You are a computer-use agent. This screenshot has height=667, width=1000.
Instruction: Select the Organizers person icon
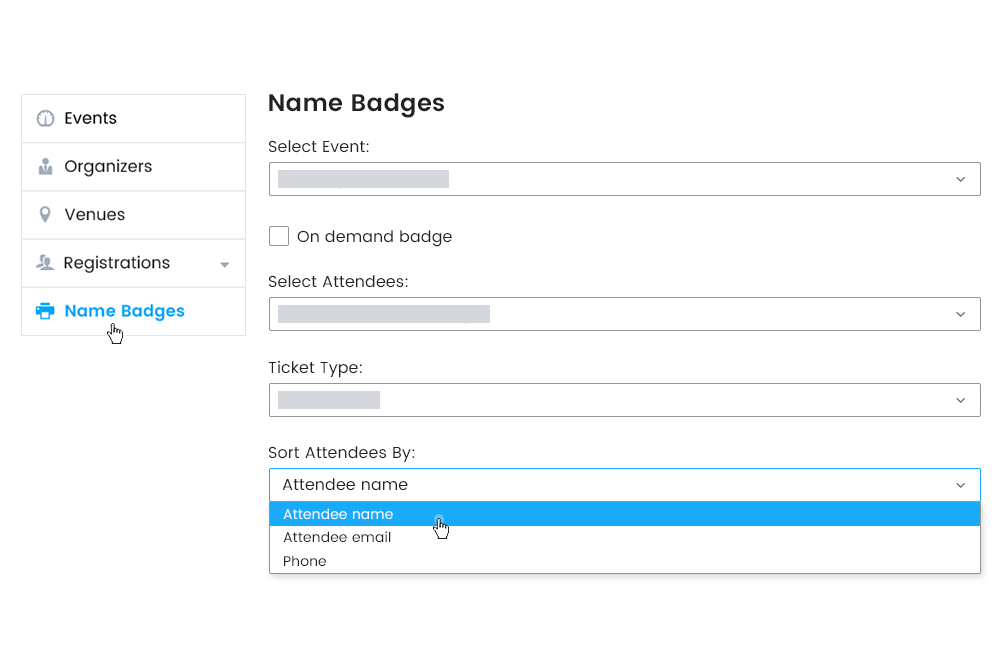click(x=45, y=166)
